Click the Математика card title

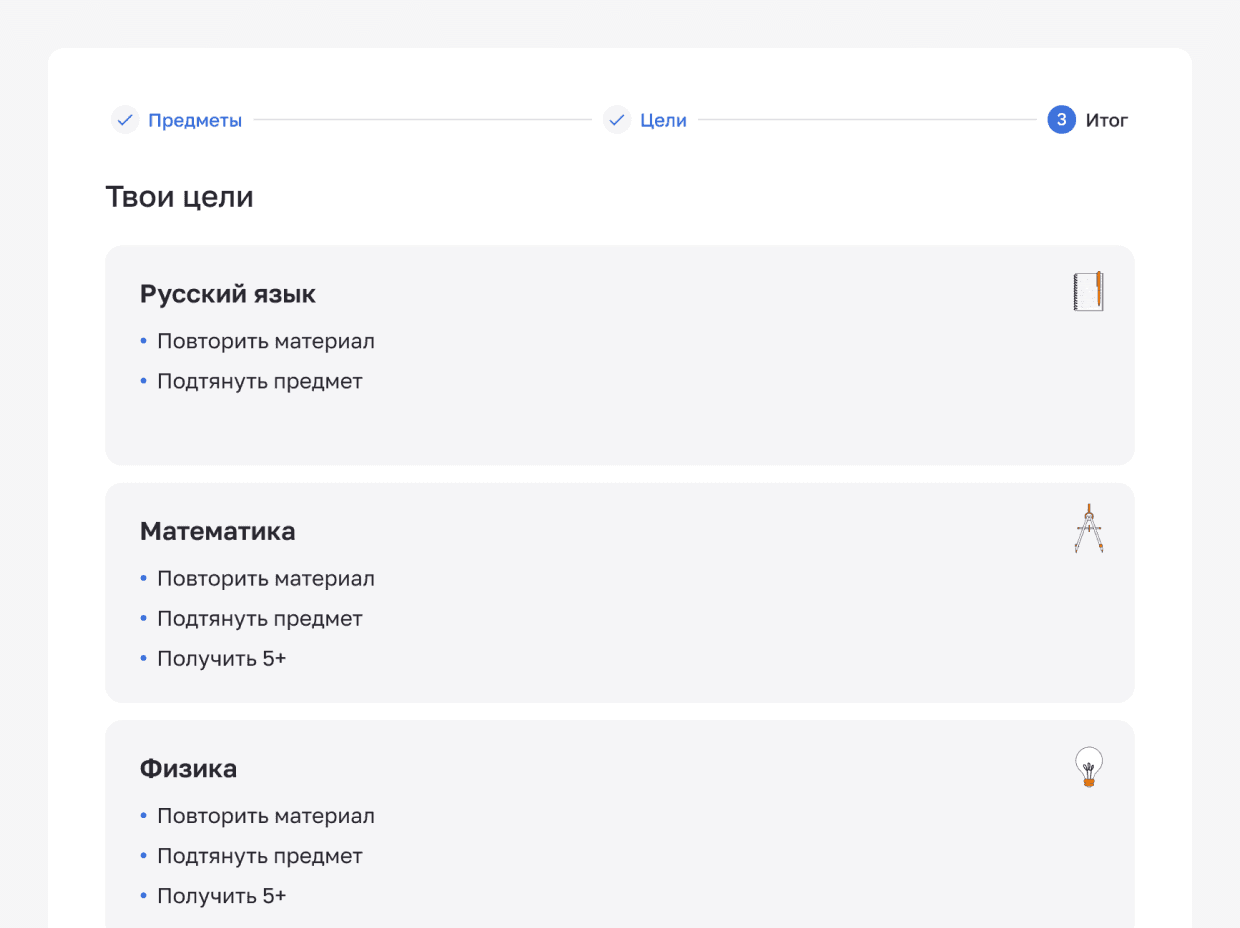218,531
